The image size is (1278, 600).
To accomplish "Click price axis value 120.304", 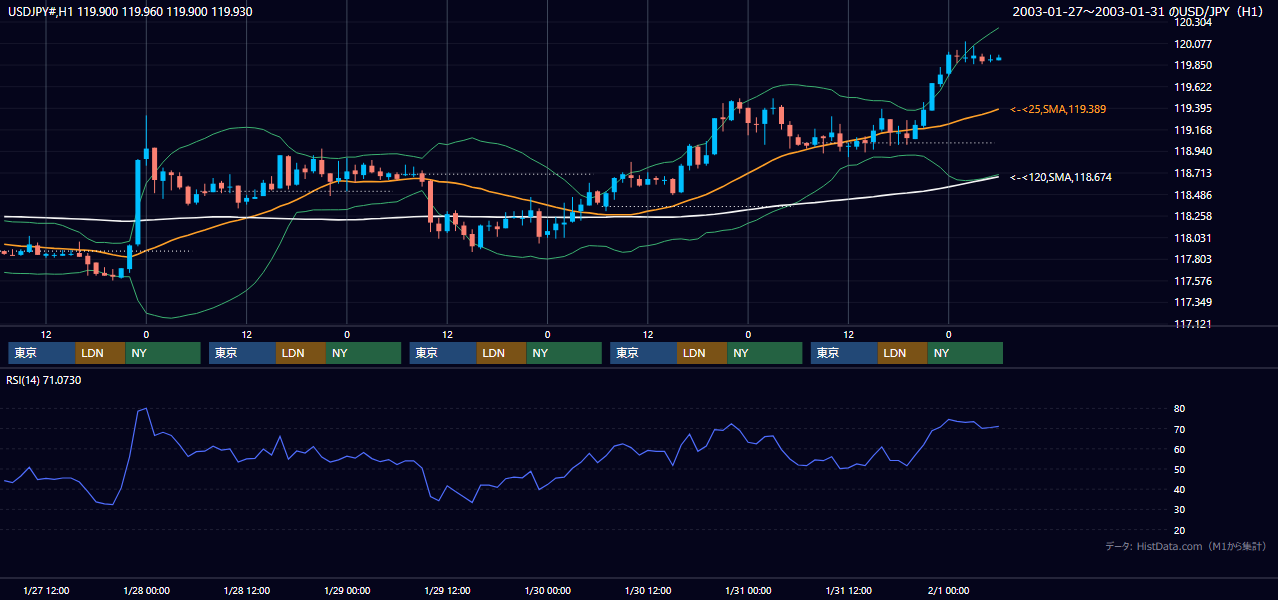I will [x=1195, y=22].
